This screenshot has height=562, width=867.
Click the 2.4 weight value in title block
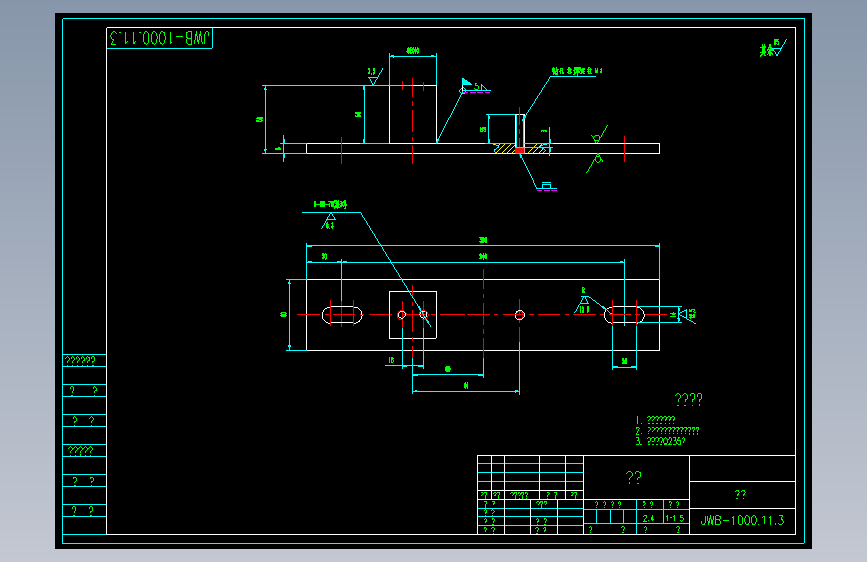pyautogui.click(x=649, y=518)
